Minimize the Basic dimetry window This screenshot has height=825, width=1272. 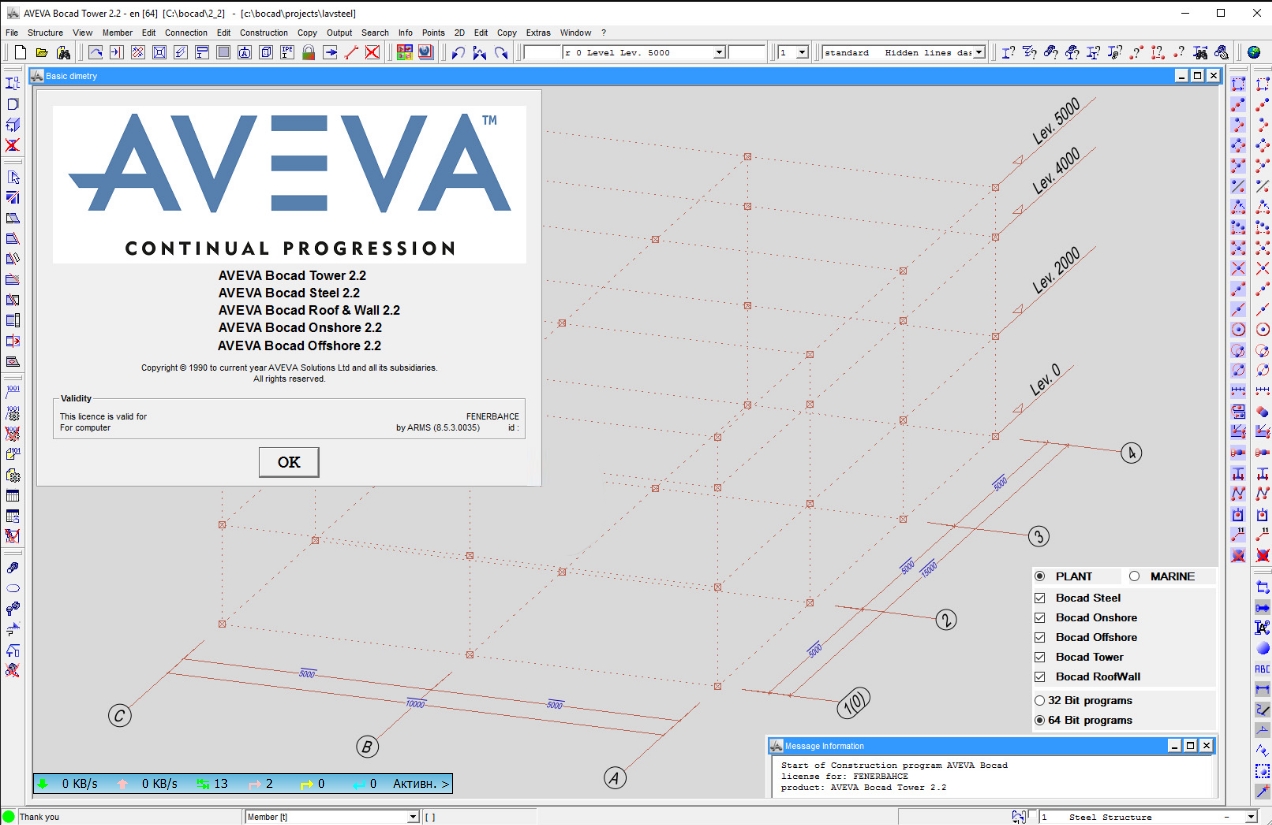(x=1181, y=76)
